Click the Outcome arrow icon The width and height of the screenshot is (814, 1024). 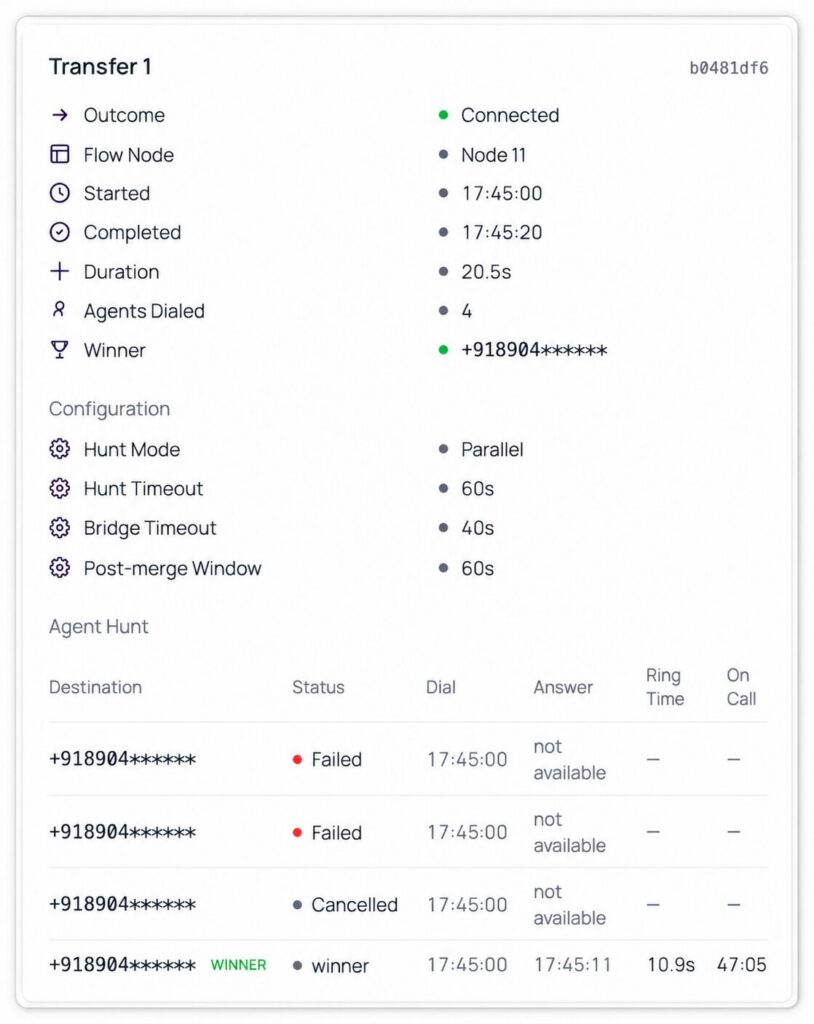(x=59, y=115)
